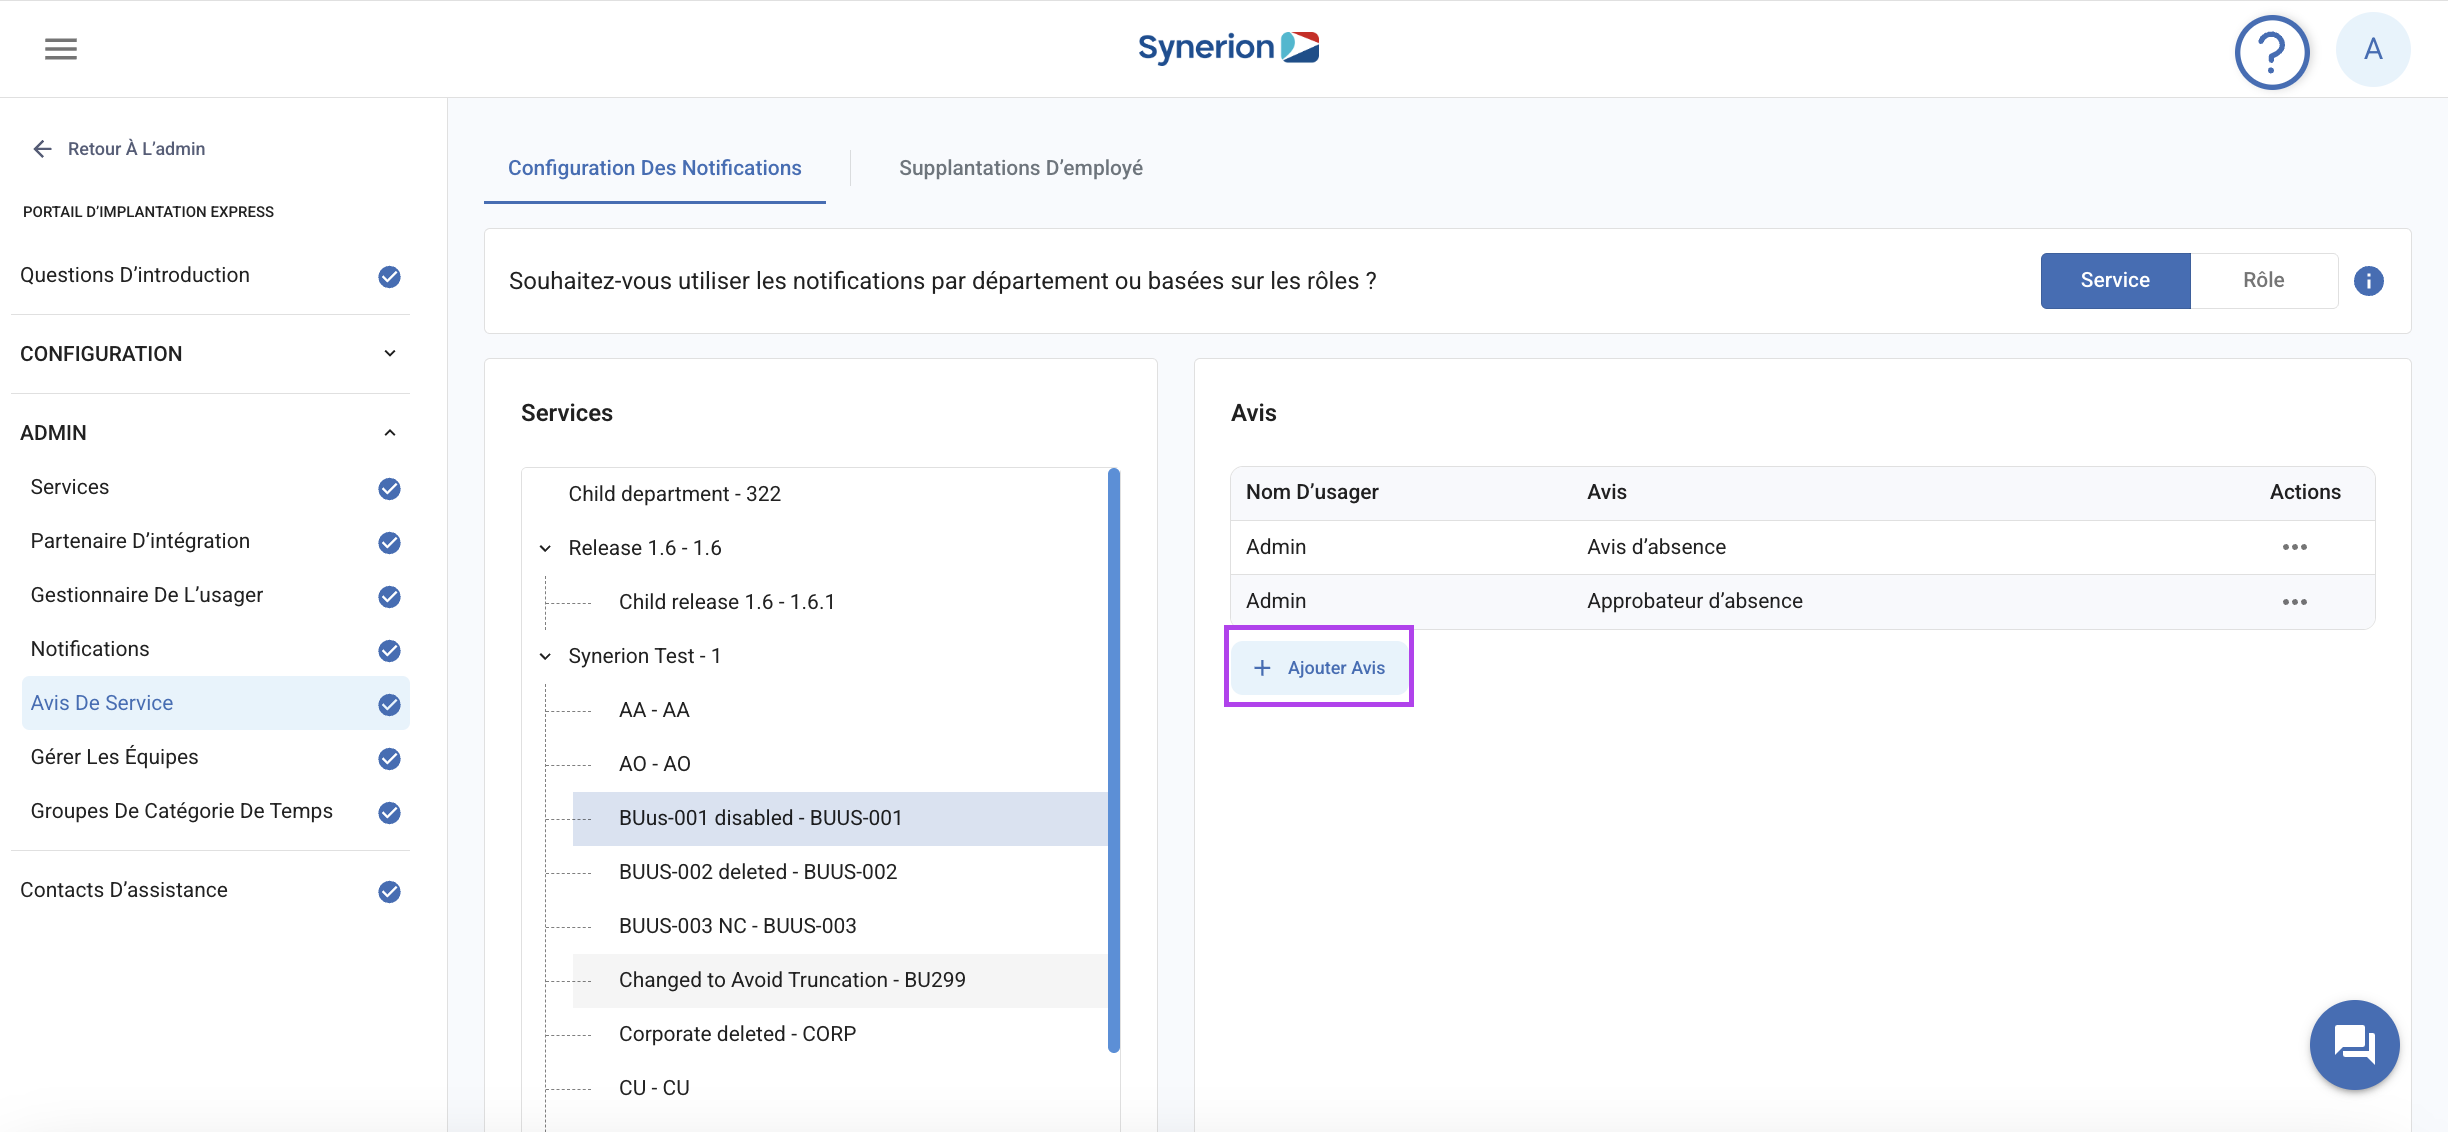Click the info icon beside Rôle
This screenshot has height=1132, width=2448.
point(2368,281)
